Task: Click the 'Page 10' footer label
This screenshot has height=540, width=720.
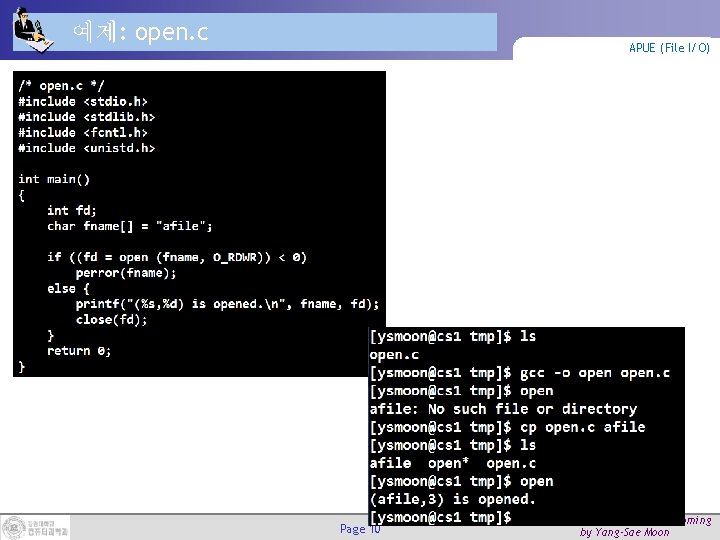Action: coord(360,529)
